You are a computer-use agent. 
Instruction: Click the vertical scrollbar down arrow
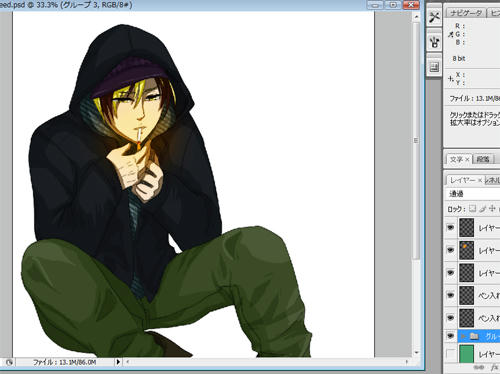(416, 353)
